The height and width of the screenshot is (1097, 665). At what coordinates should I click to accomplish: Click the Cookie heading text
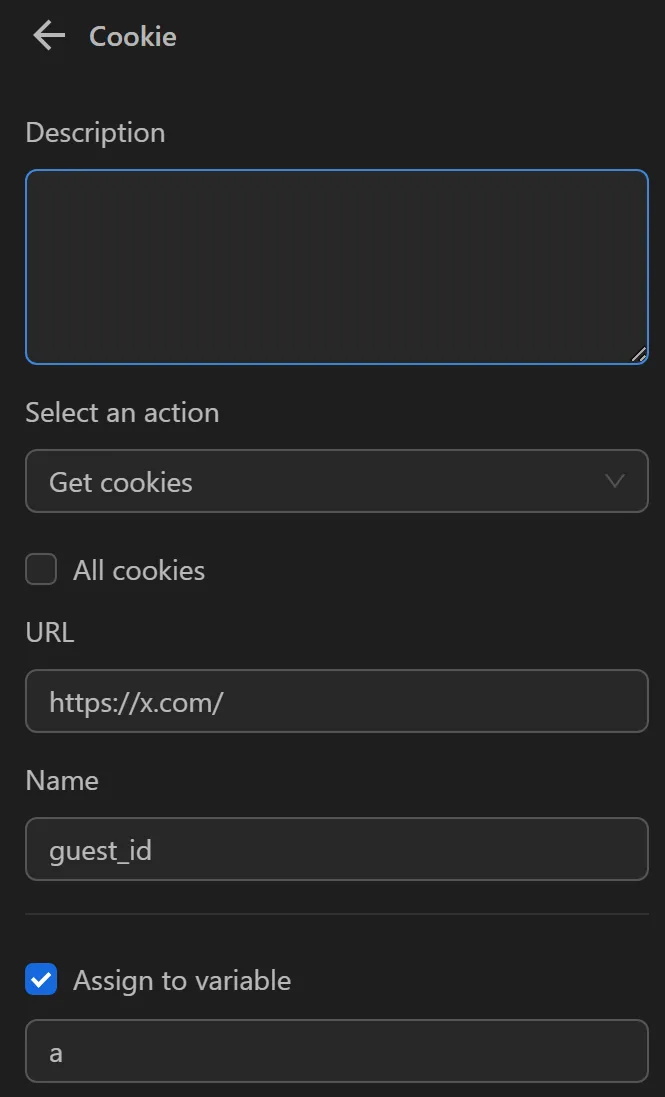(x=132, y=37)
